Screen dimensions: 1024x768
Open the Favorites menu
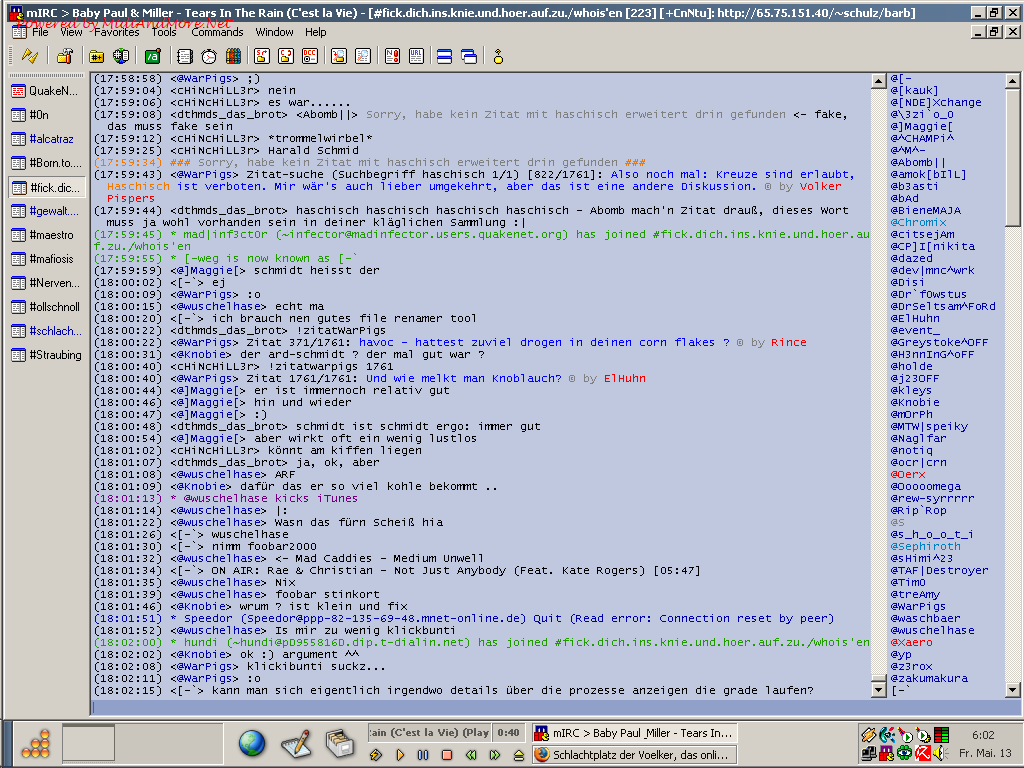tap(116, 32)
